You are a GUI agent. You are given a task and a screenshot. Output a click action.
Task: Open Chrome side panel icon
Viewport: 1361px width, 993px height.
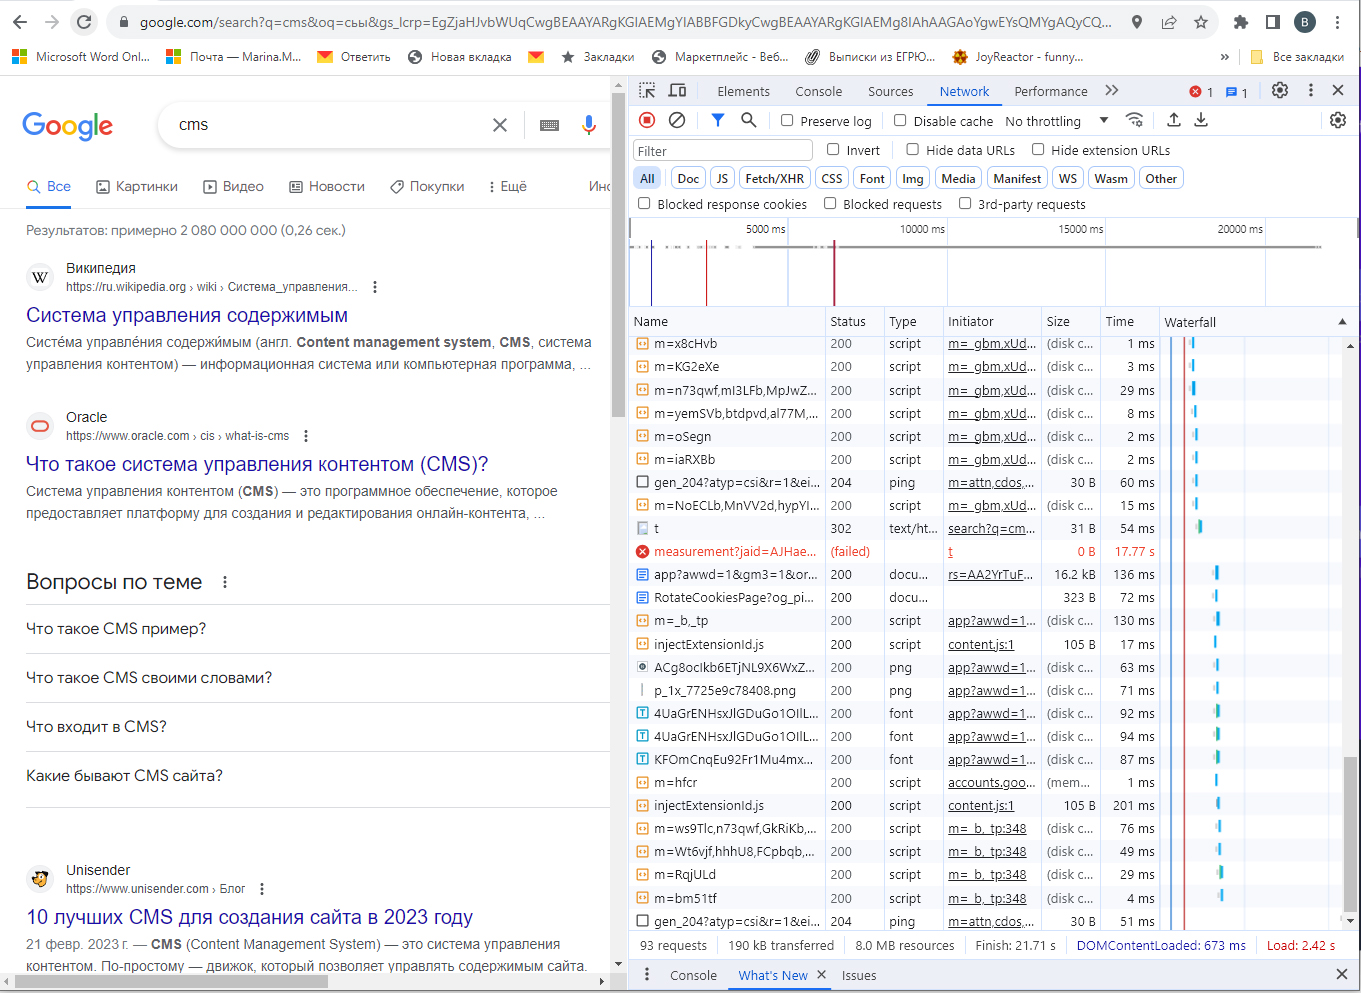pos(1273,22)
